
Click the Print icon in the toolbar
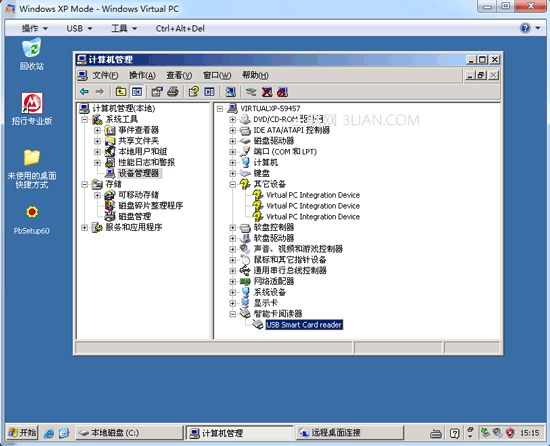[173, 92]
